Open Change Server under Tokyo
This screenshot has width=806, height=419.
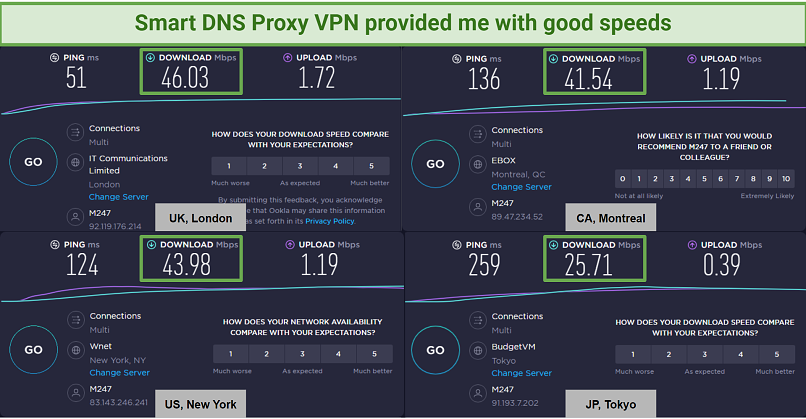pyautogui.click(x=521, y=373)
